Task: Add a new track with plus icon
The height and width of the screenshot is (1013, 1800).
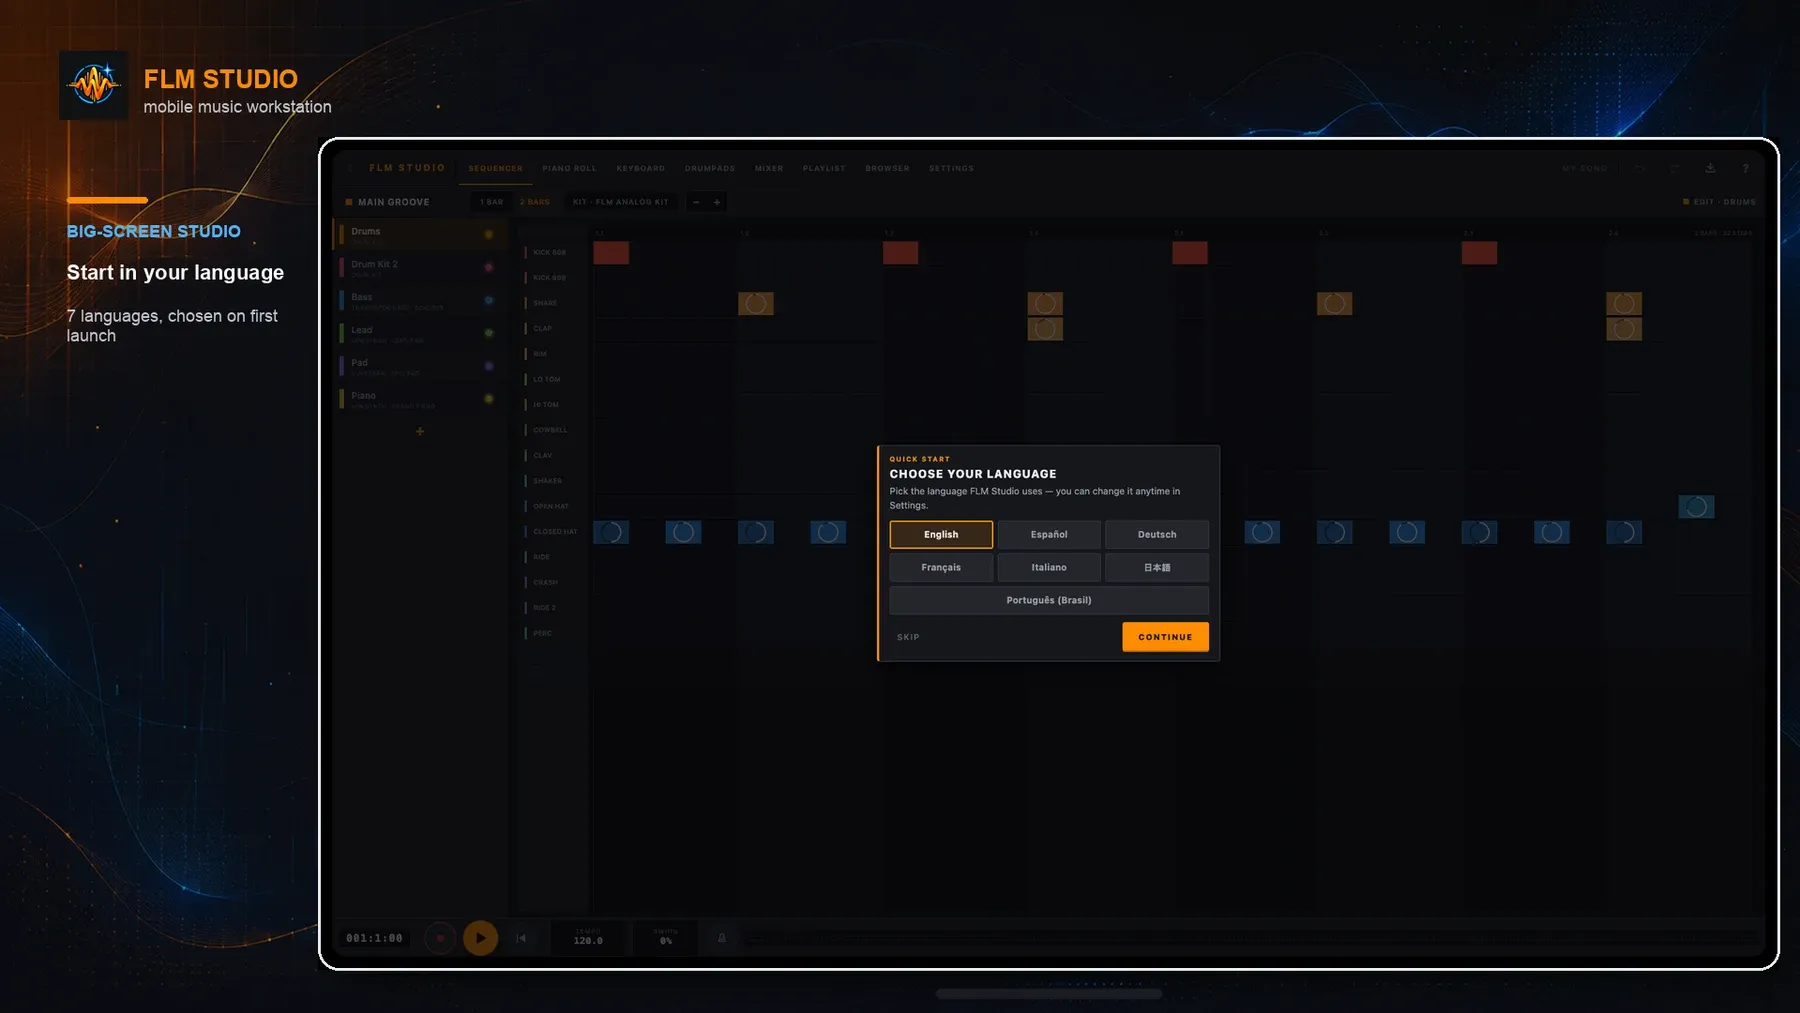Action: (420, 431)
